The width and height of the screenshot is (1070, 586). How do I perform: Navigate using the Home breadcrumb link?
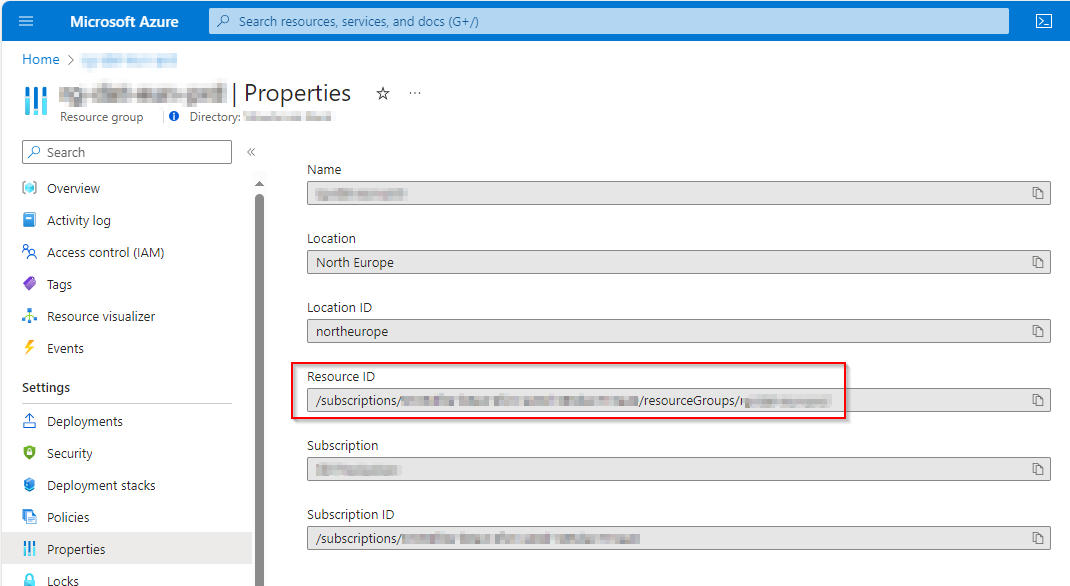pos(40,59)
